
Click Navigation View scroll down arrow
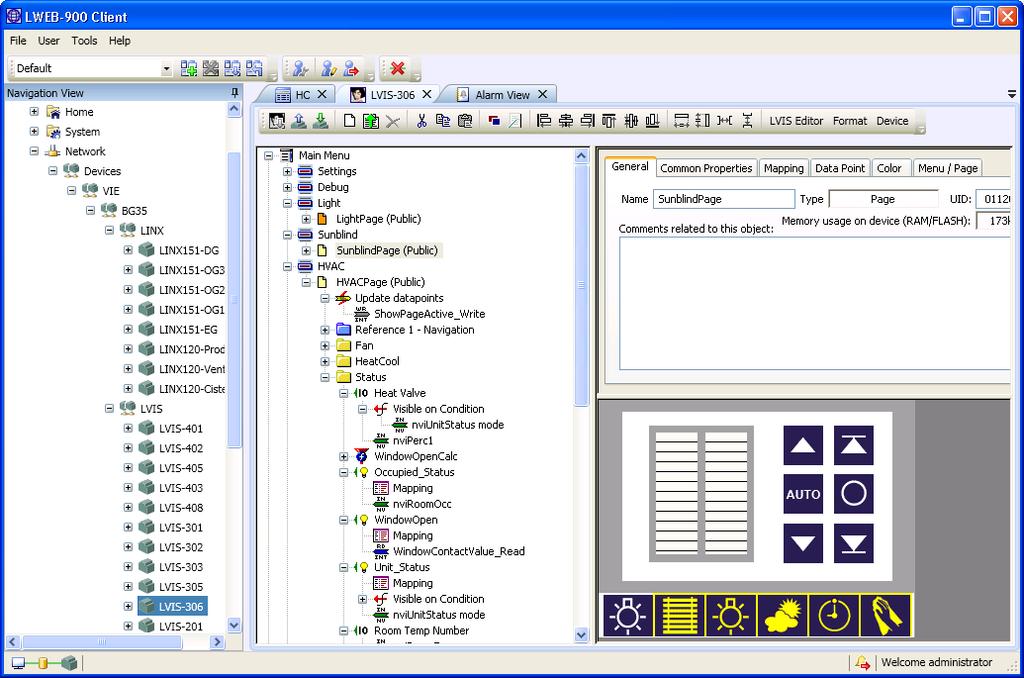click(x=234, y=625)
